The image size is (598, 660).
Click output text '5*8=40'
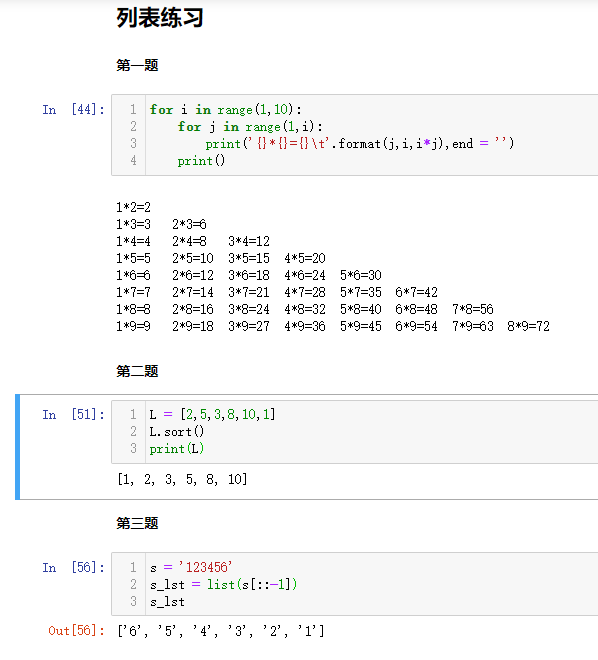(x=361, y=309)
